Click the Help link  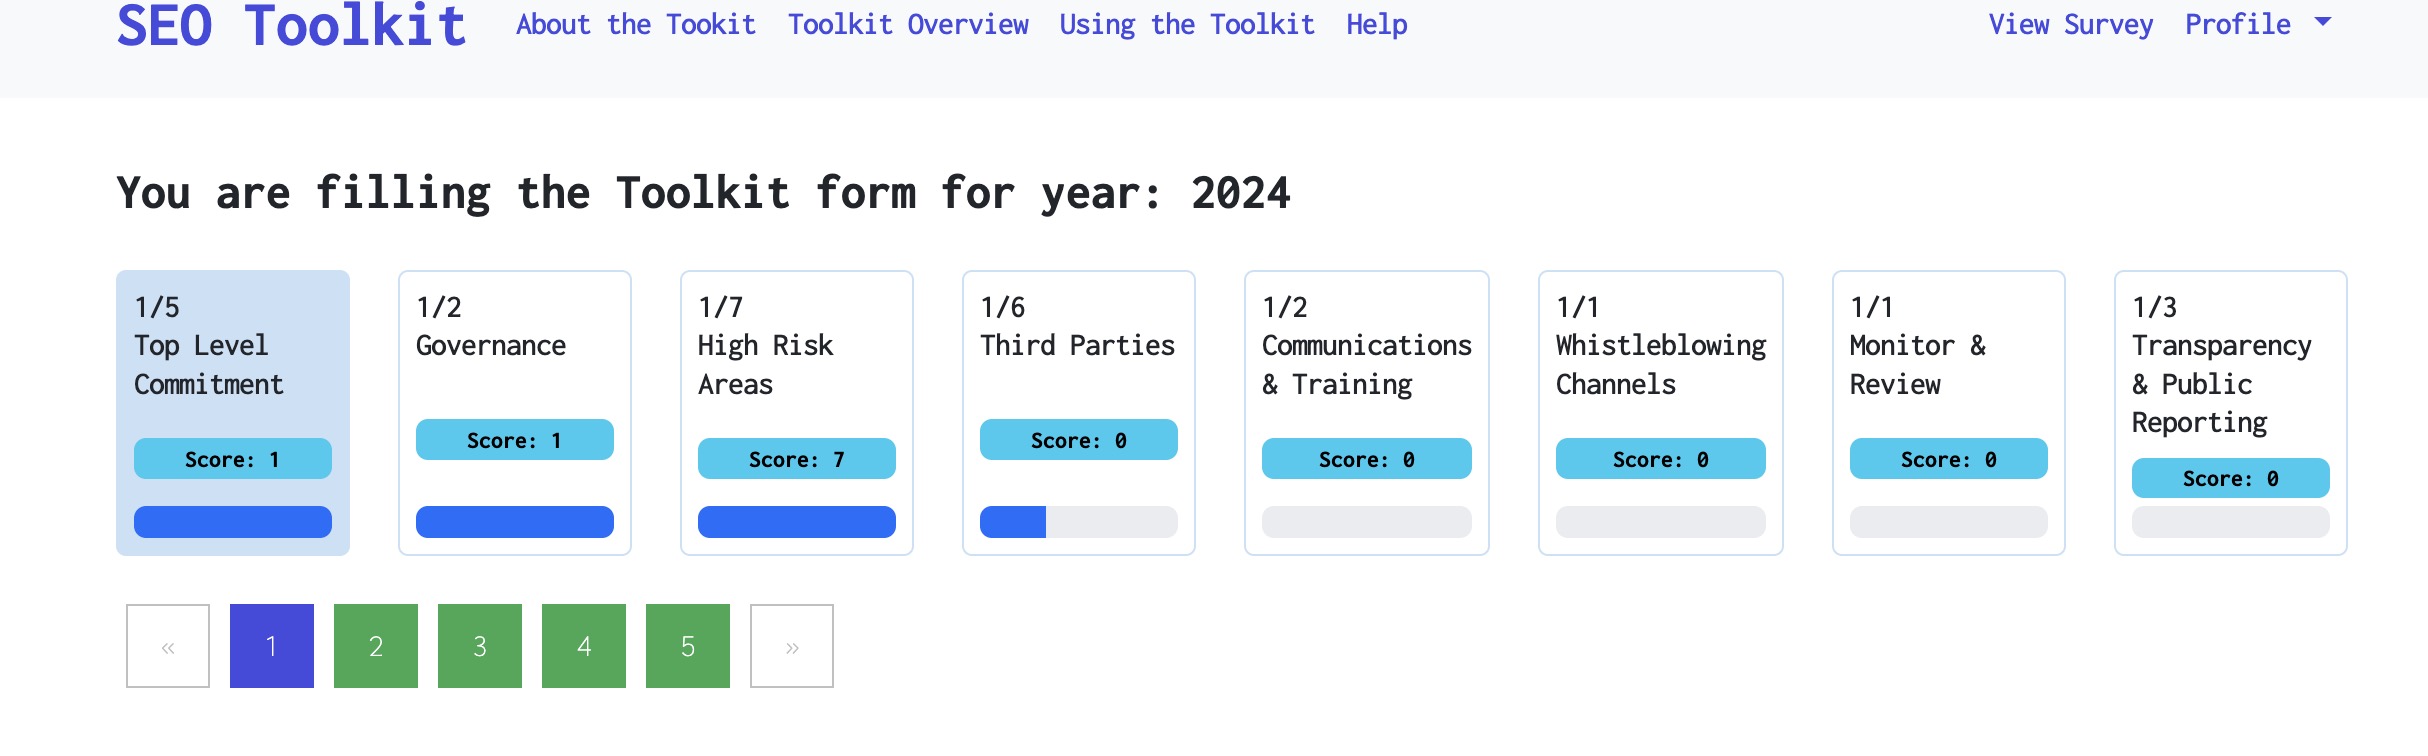(x=1376, y=24)
